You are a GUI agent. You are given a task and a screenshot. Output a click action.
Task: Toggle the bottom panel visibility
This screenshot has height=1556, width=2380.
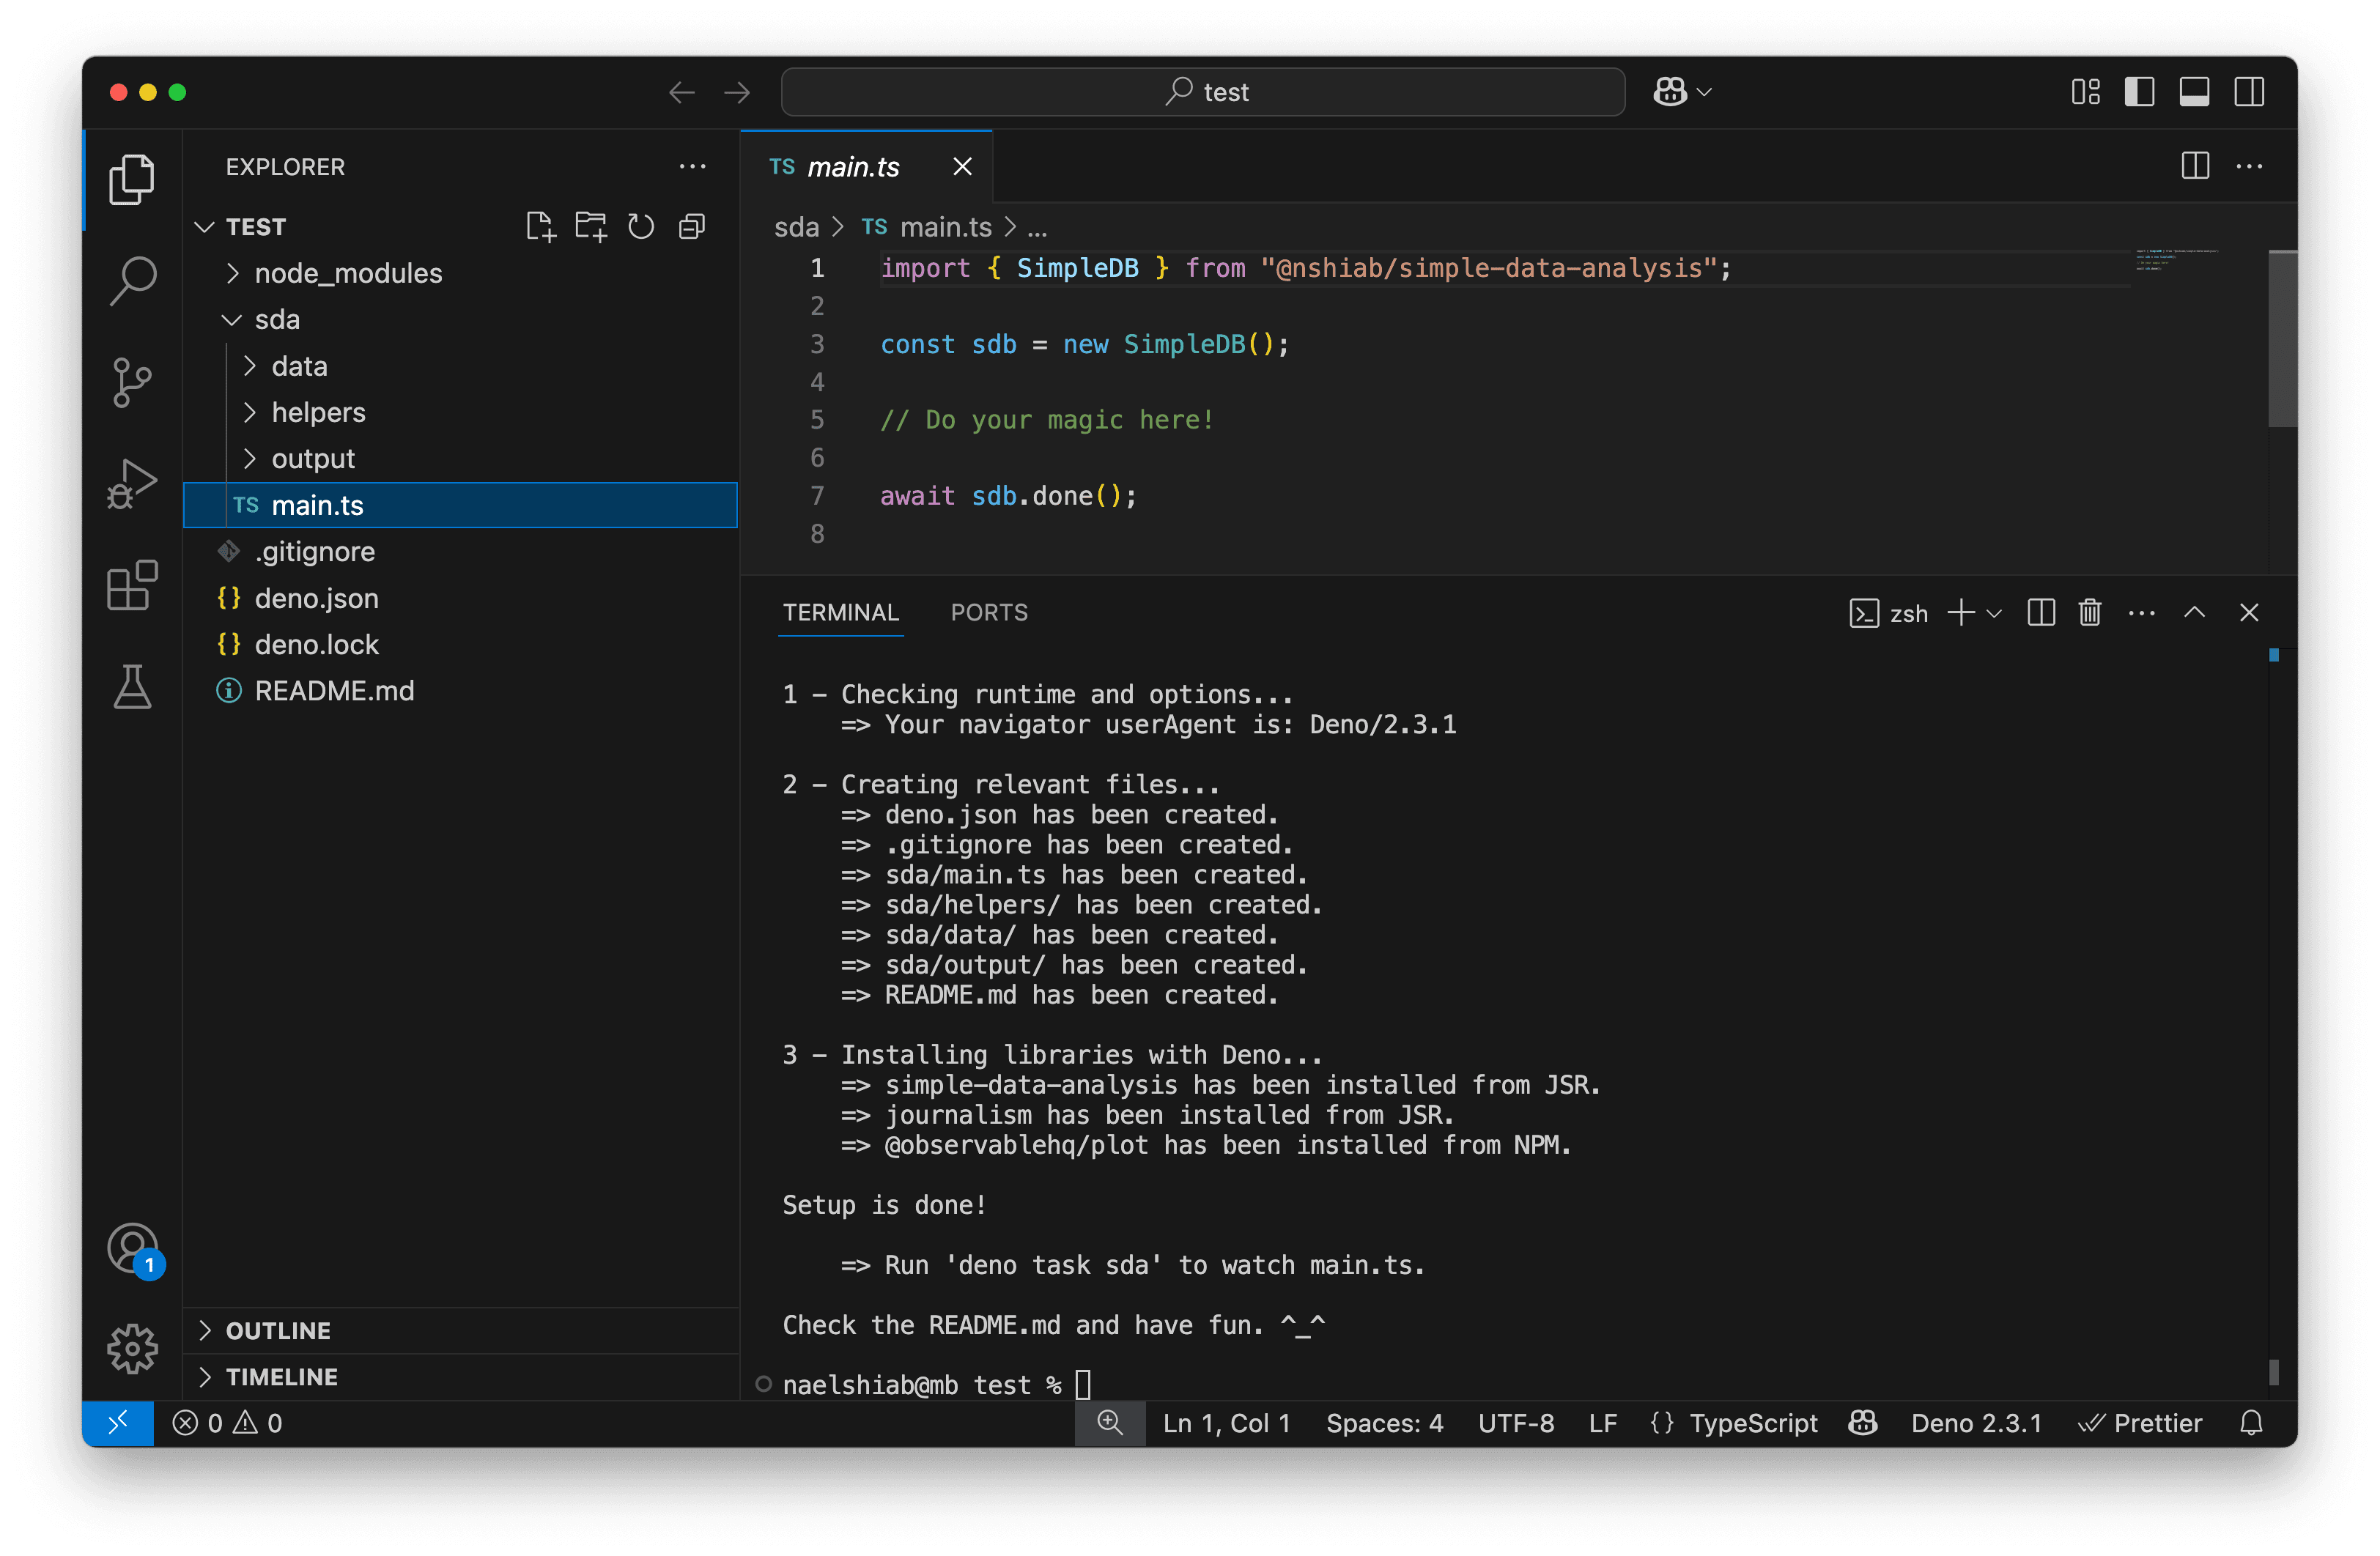[2194, 92]
